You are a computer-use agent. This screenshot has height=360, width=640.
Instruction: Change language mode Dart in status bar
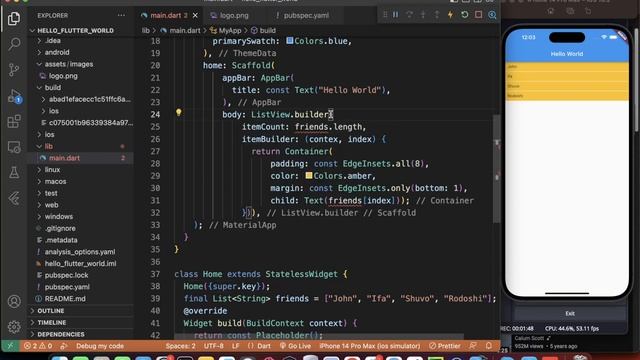264,346
